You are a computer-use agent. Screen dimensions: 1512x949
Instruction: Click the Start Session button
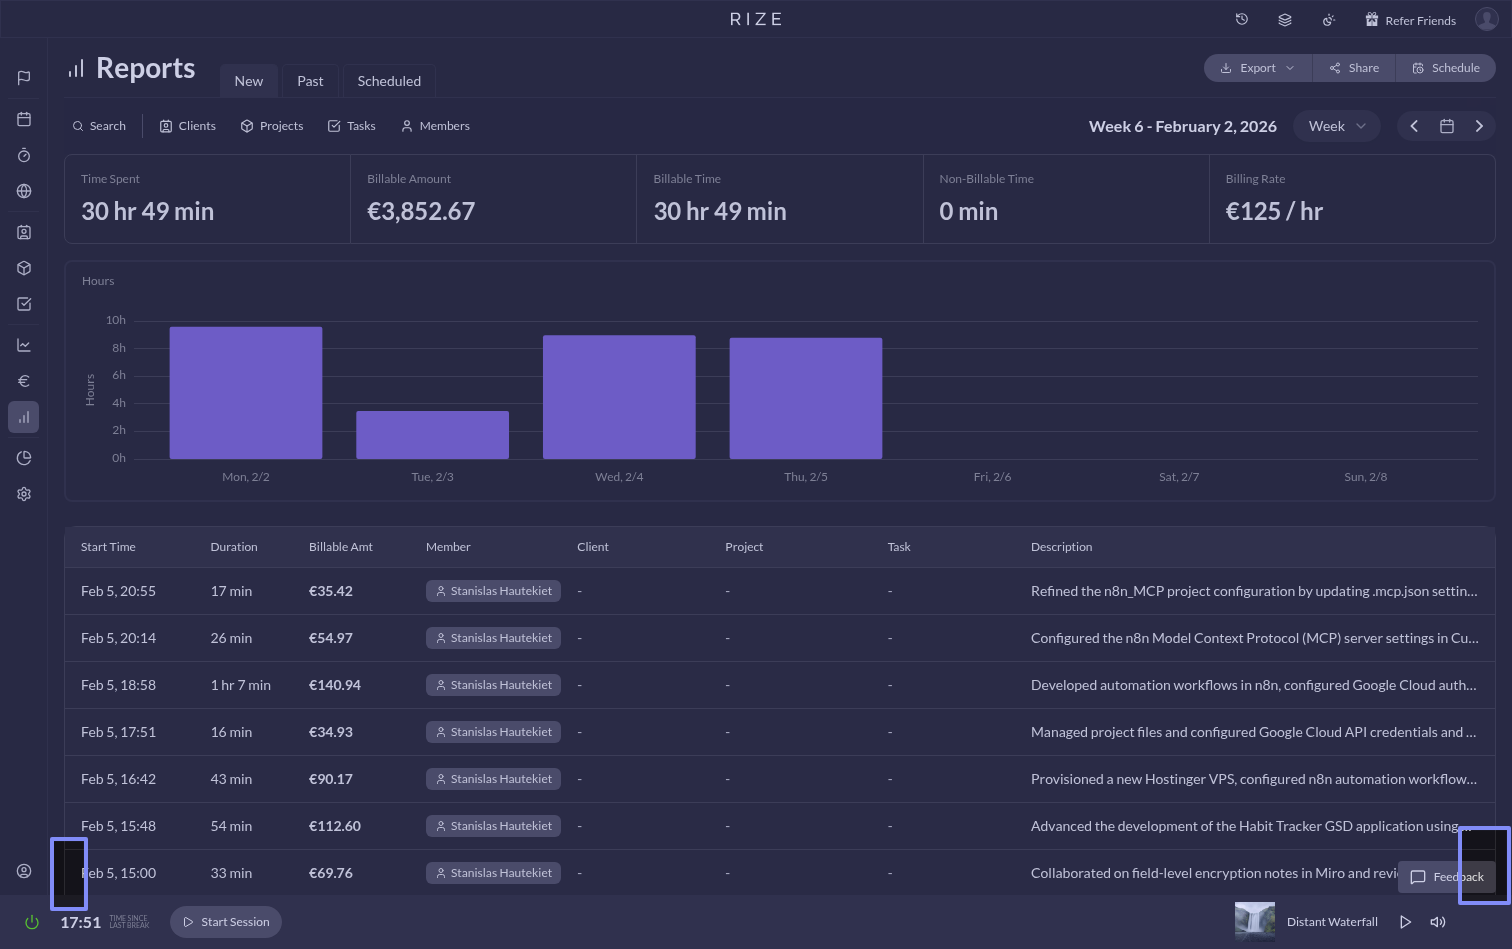point(226,922)
